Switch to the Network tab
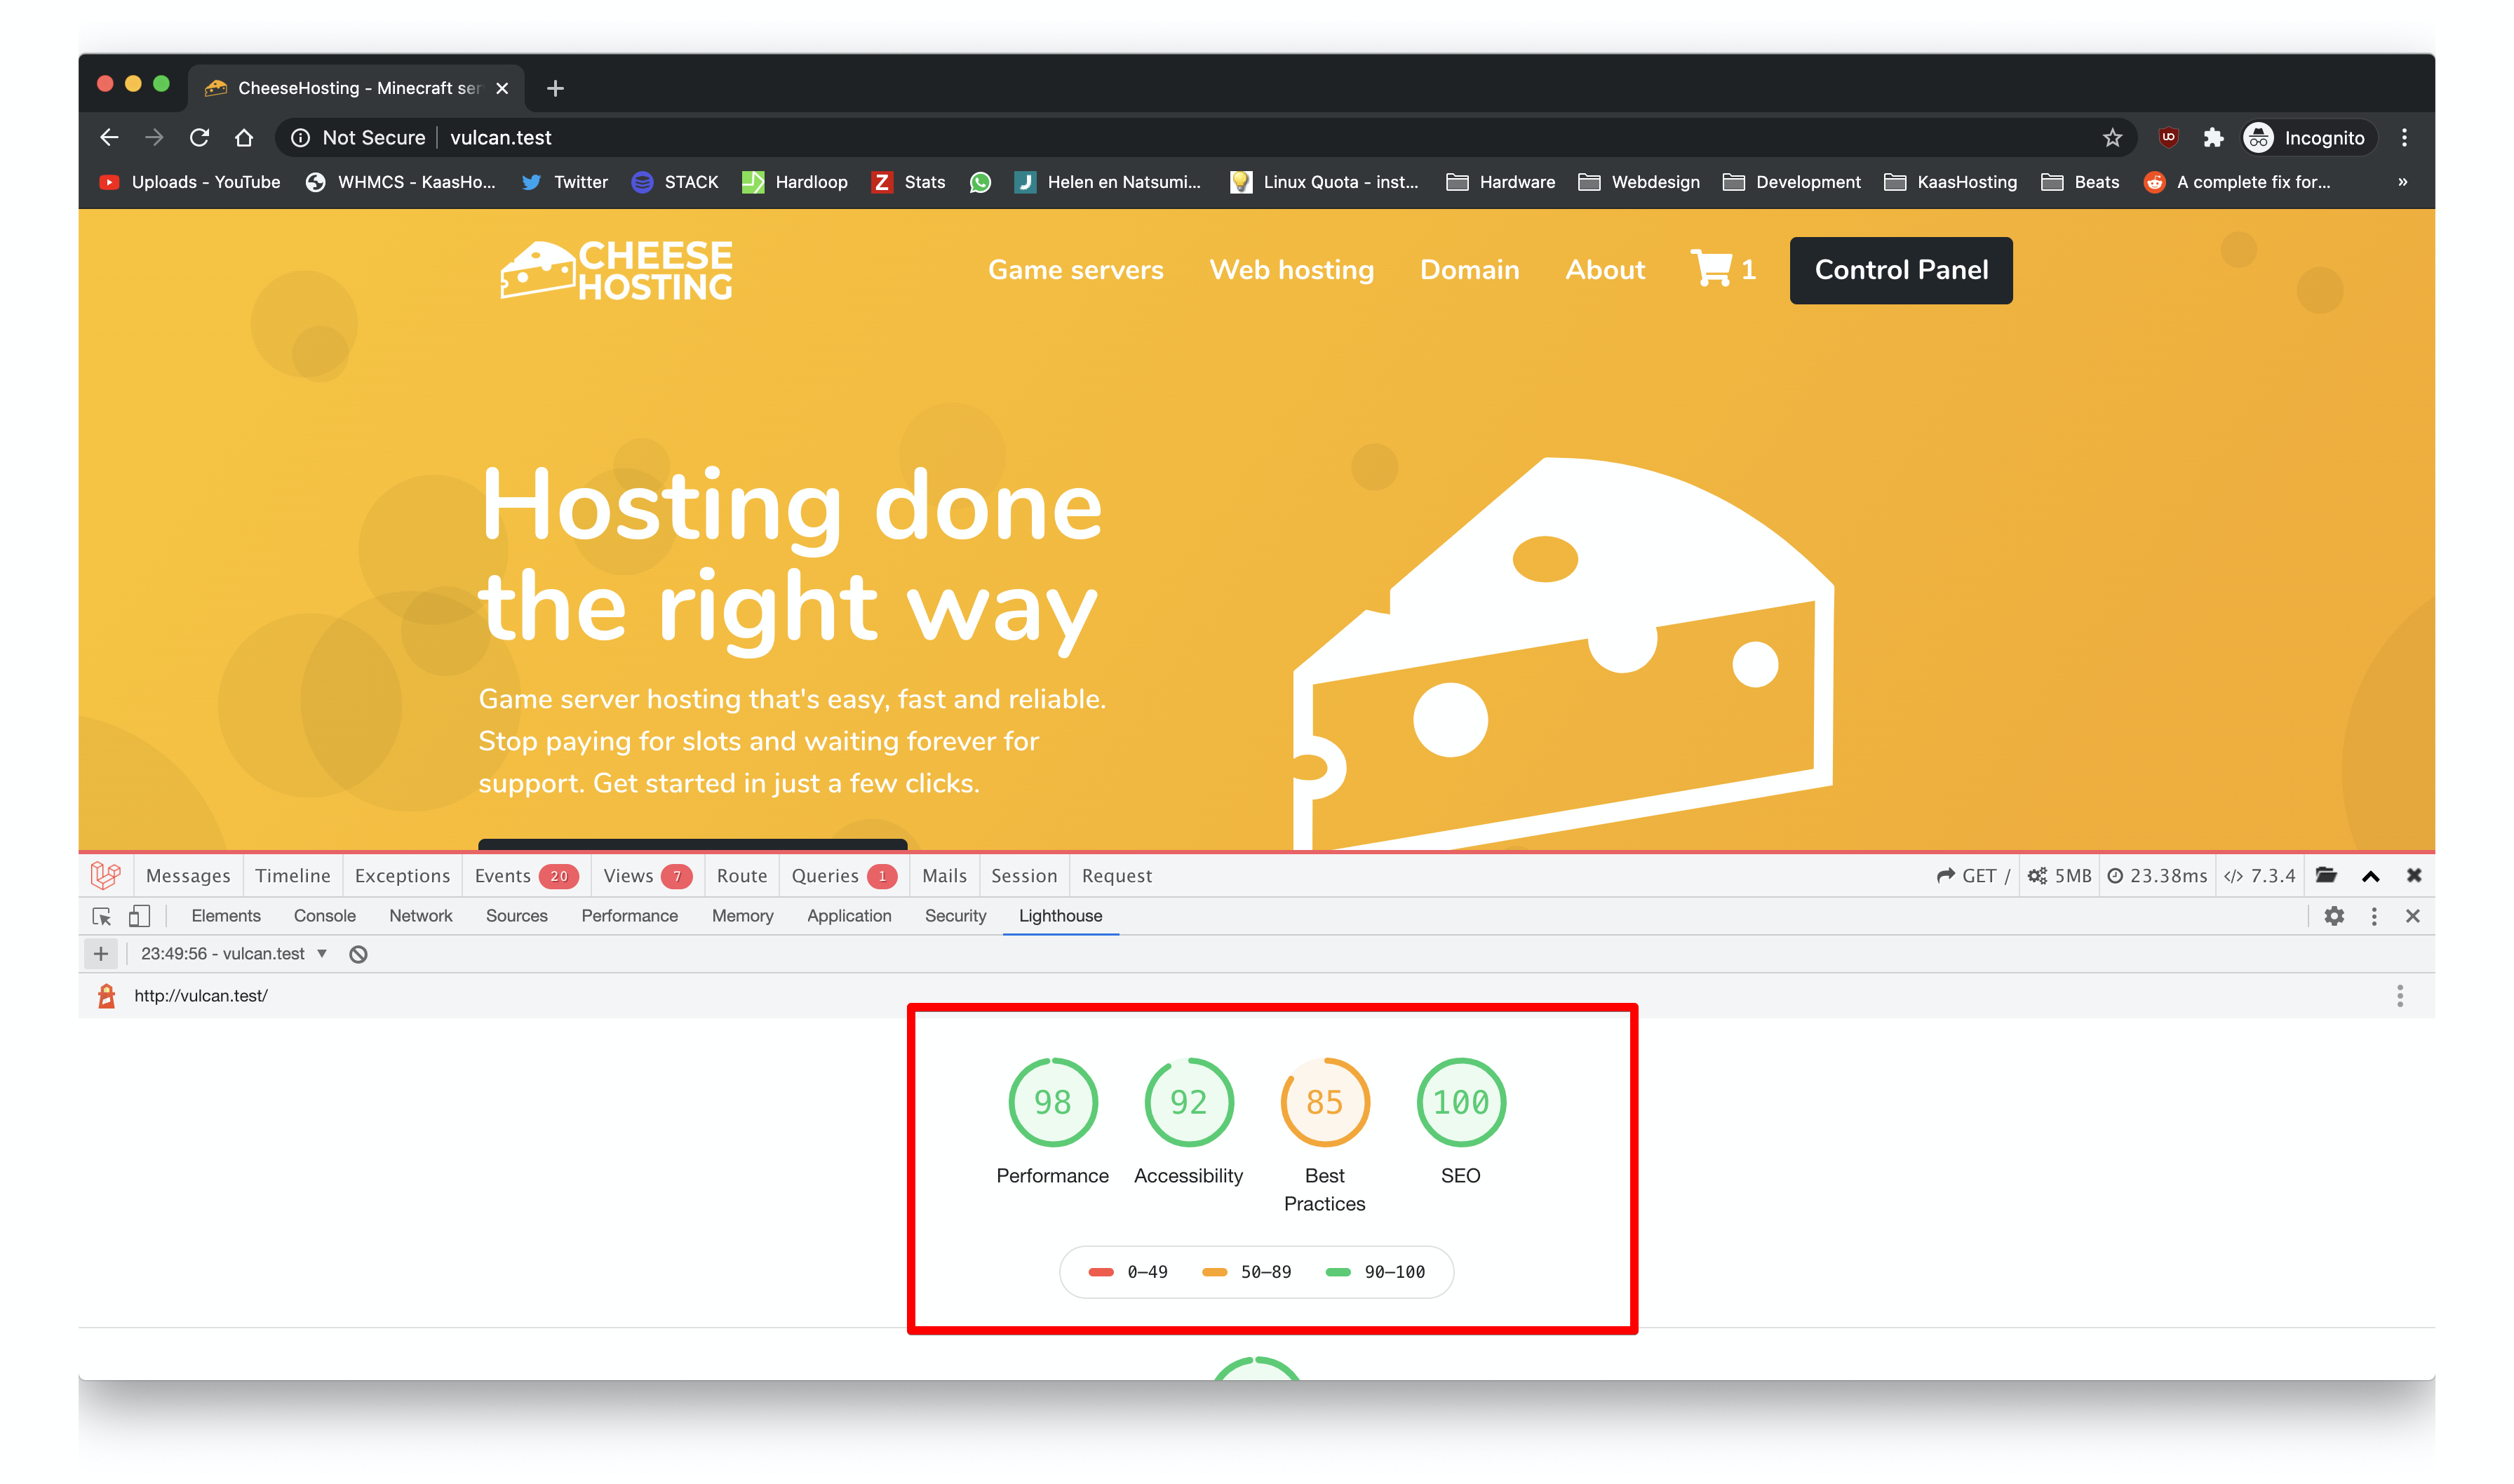Screen dimensions: 2514x1484 (x=420, y=916)
